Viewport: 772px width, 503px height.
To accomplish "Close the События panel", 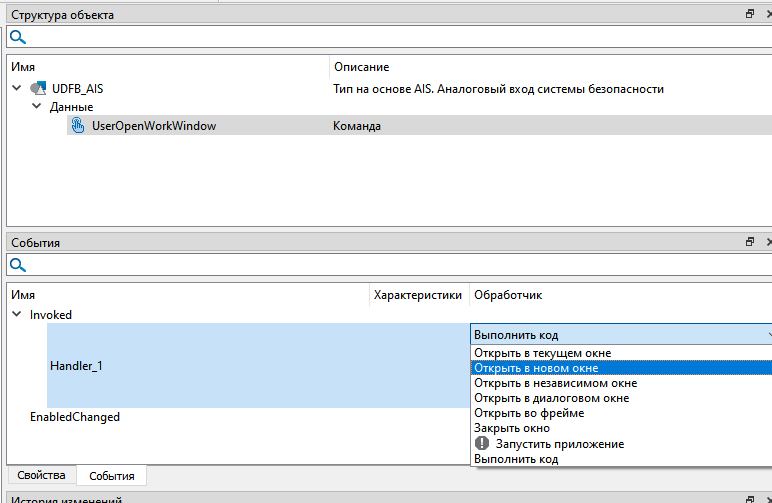I will click(x=767, y=243).
